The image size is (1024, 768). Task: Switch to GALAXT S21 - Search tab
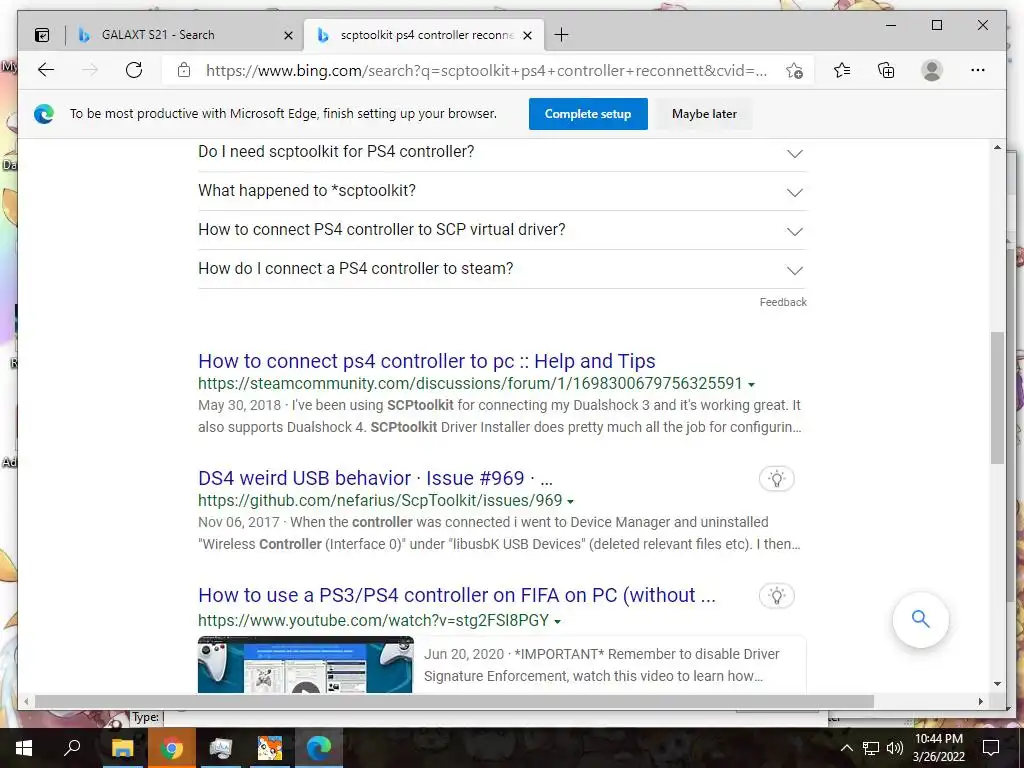184,35
